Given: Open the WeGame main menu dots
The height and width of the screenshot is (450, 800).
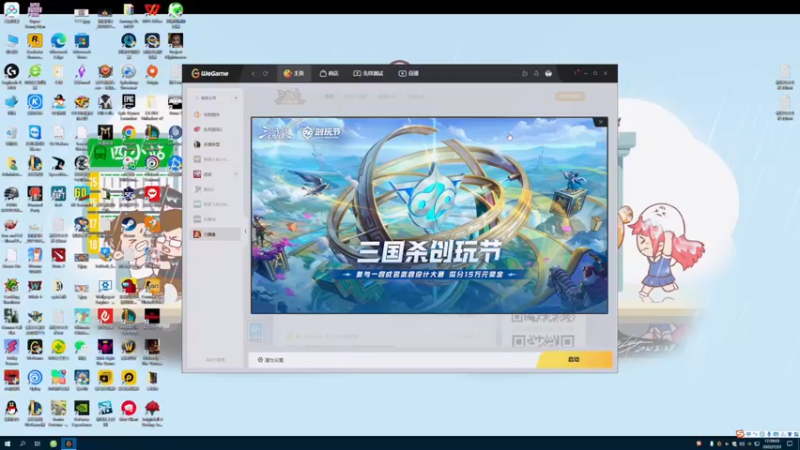Looking at the screenshot, I should point(576,73).
